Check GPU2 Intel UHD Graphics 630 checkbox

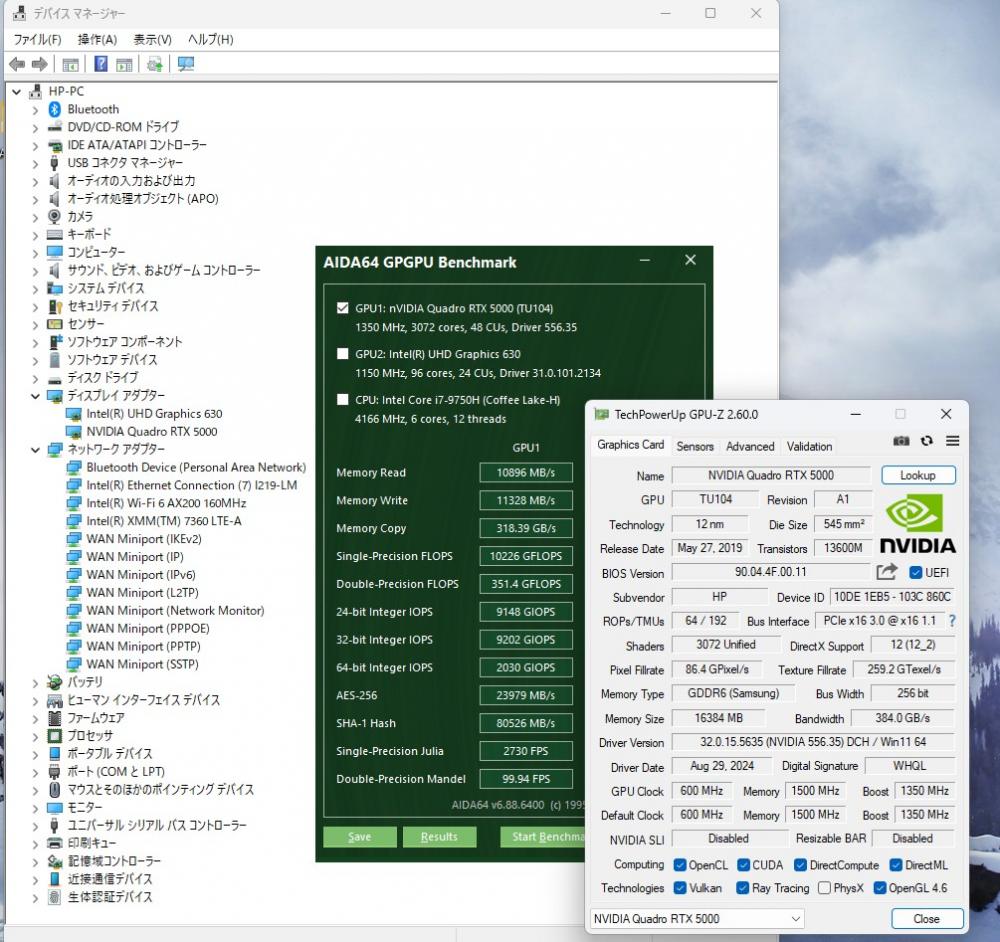click(x=342, y=354)
